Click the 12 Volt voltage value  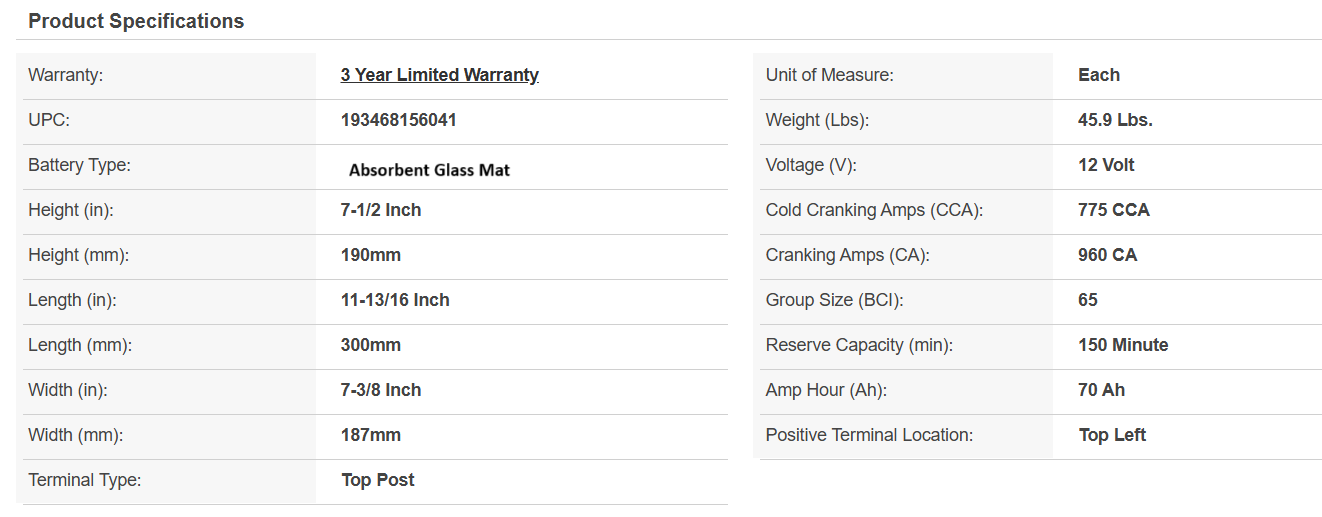1106,165
